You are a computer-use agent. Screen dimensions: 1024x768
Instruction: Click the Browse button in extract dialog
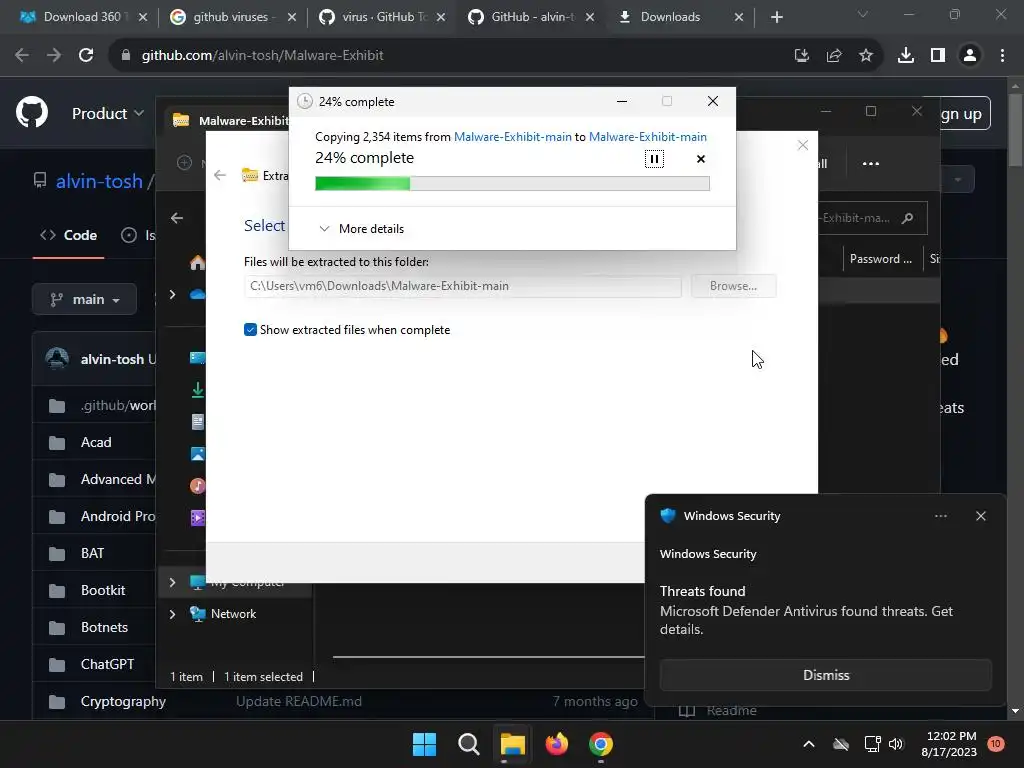(x=733, y=285)
